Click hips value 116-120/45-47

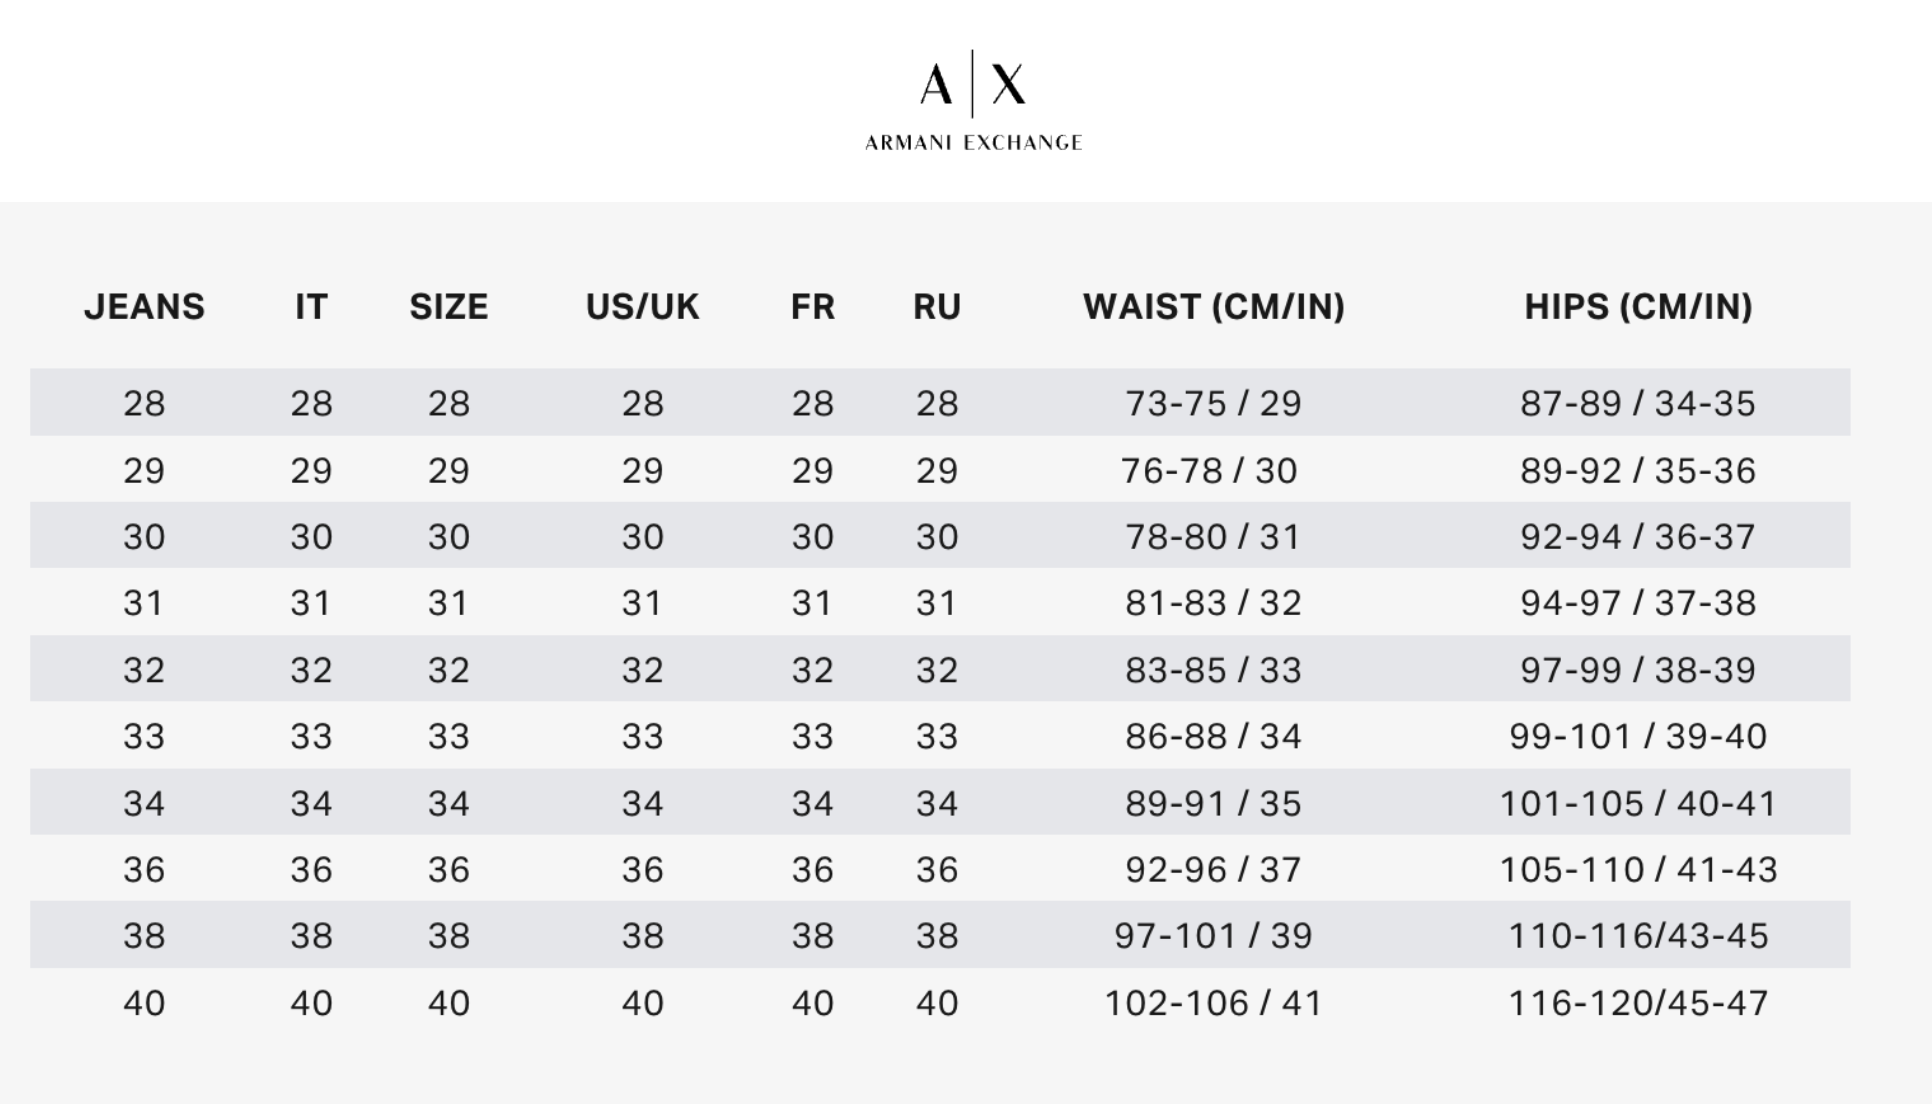click(x=1638, y=1003)
